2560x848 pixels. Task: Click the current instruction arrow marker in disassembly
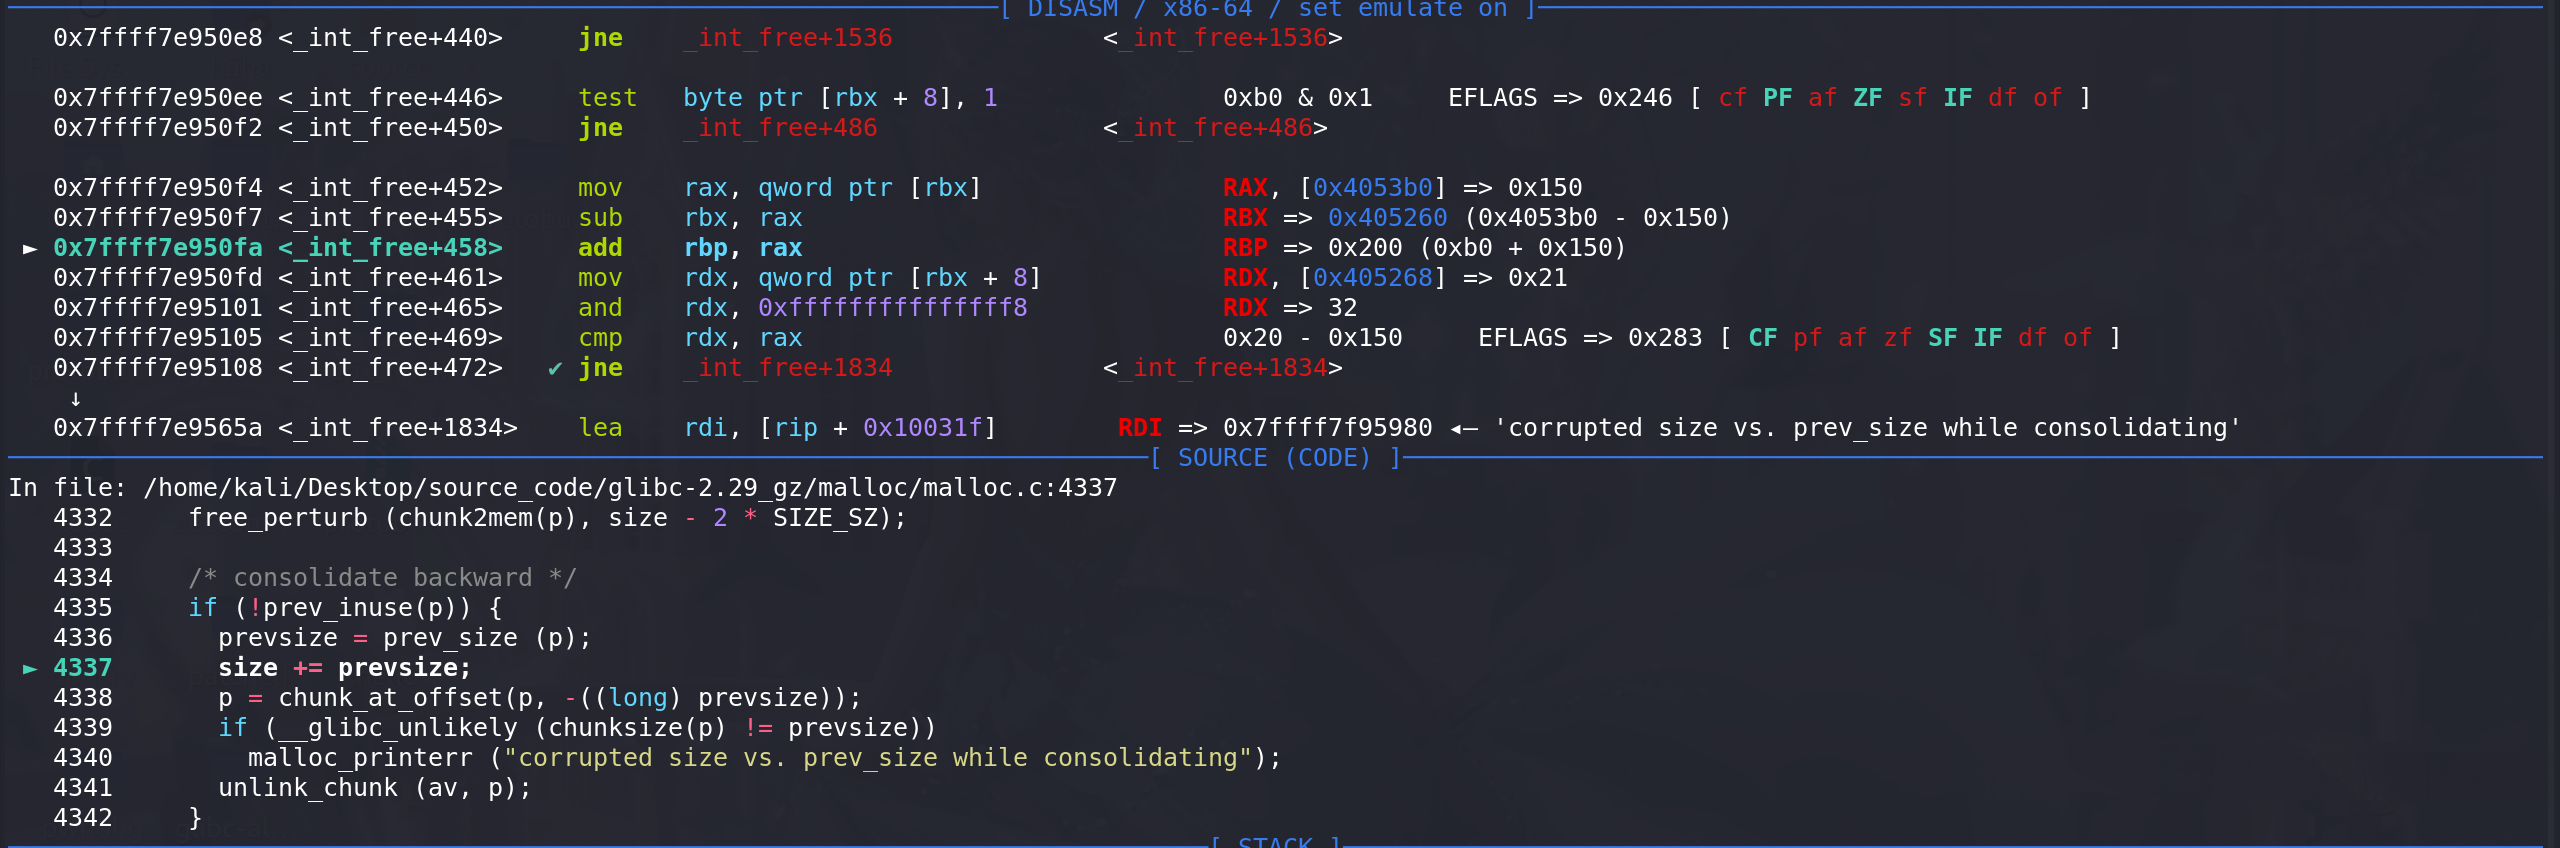coord(30,248)
